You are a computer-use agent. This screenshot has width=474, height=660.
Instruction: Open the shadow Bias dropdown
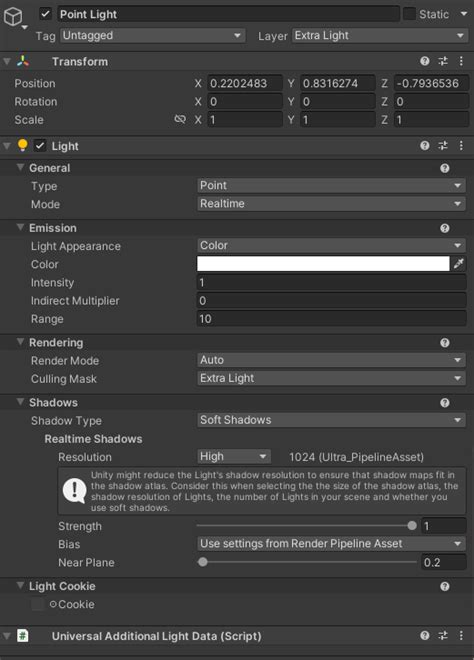(x=331, y=543)
